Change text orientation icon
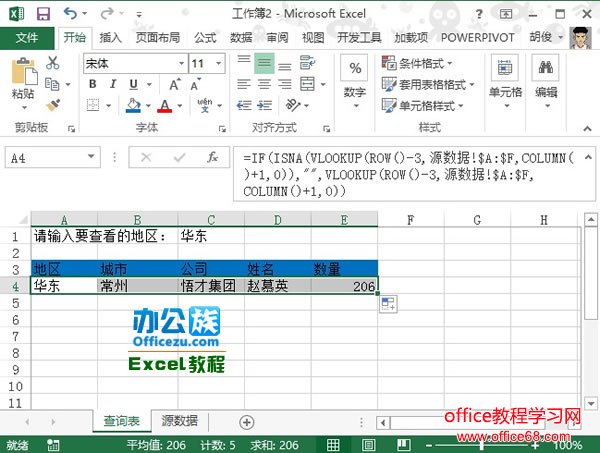This screenshot has height=453, width=600. tap(293, 105)
